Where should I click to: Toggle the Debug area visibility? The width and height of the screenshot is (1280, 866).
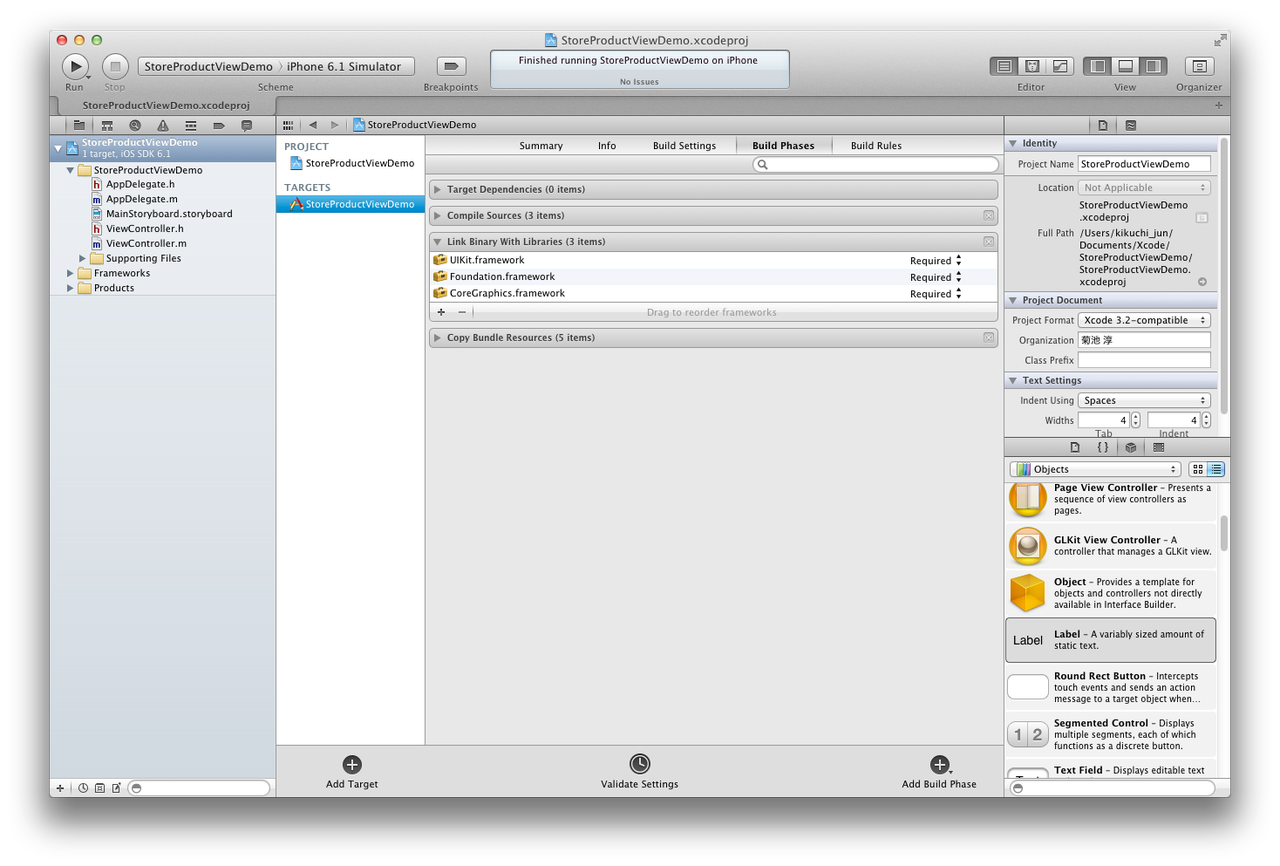1125,66
